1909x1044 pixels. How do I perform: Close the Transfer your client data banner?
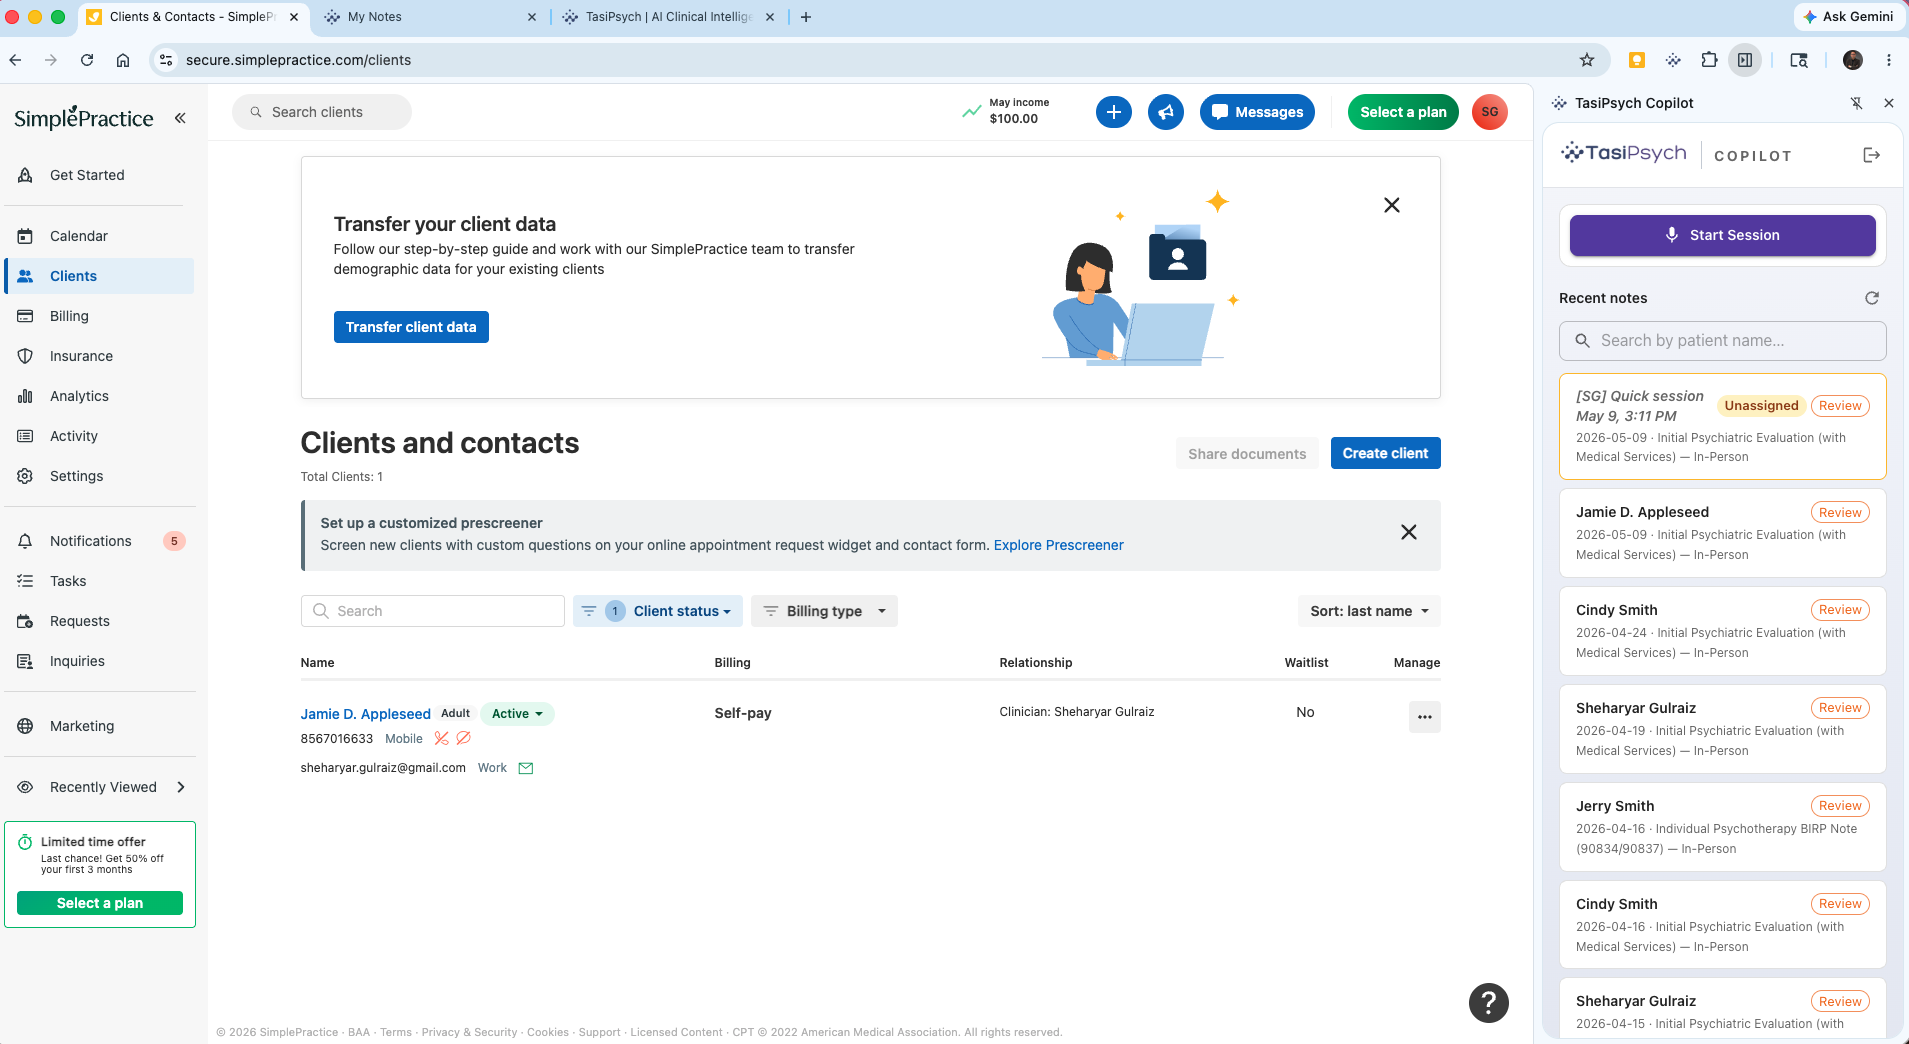(x=1392, y=205)
